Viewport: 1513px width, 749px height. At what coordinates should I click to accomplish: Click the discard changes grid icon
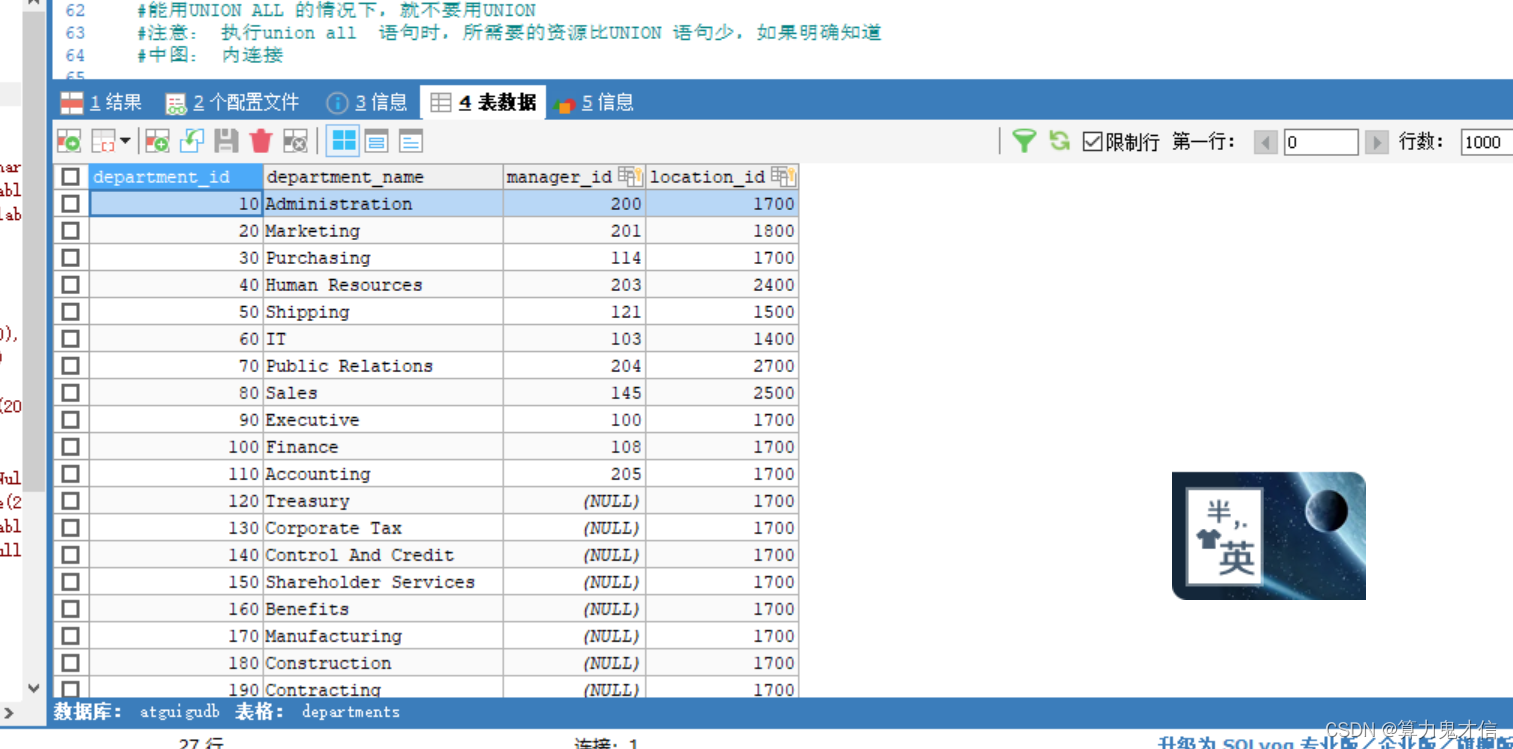pyautogui.click(x=295, y=141)
